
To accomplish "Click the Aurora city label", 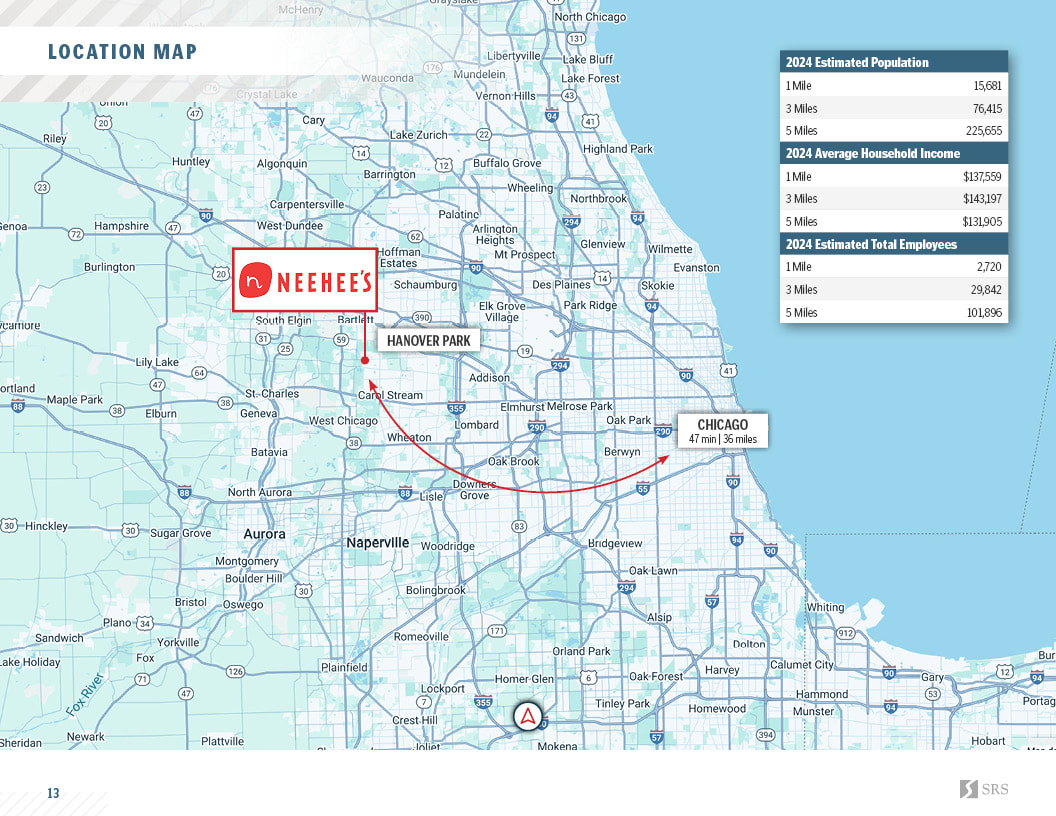I will [264, 534].
